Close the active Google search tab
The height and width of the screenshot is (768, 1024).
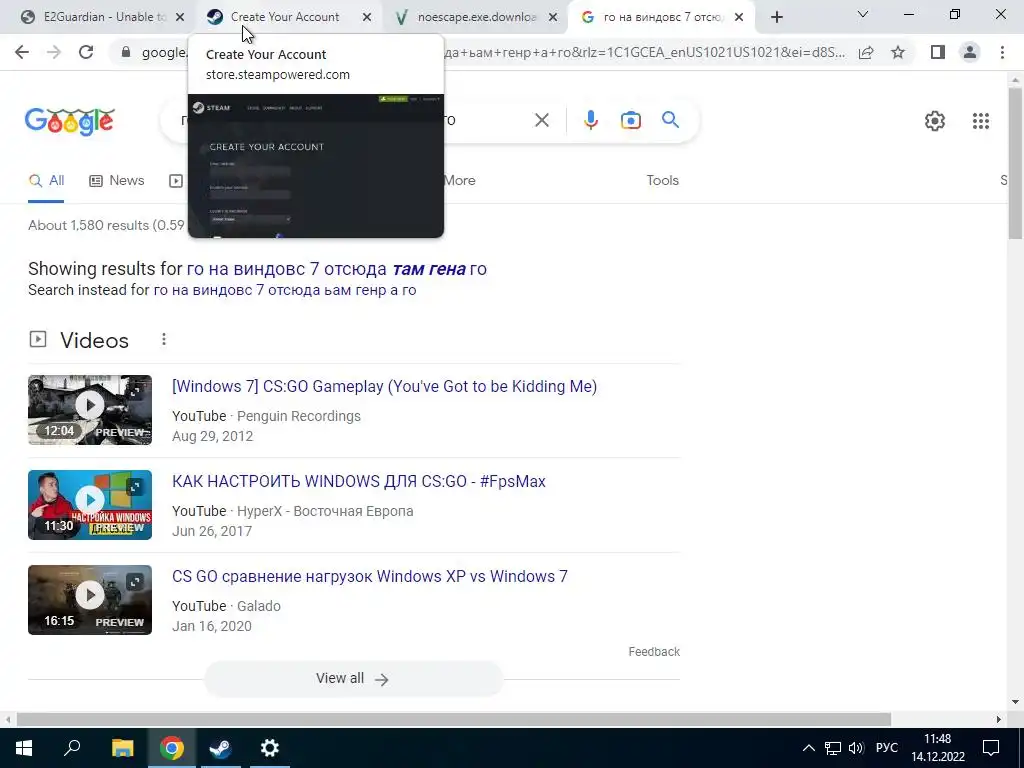click(x=739, y=18)
